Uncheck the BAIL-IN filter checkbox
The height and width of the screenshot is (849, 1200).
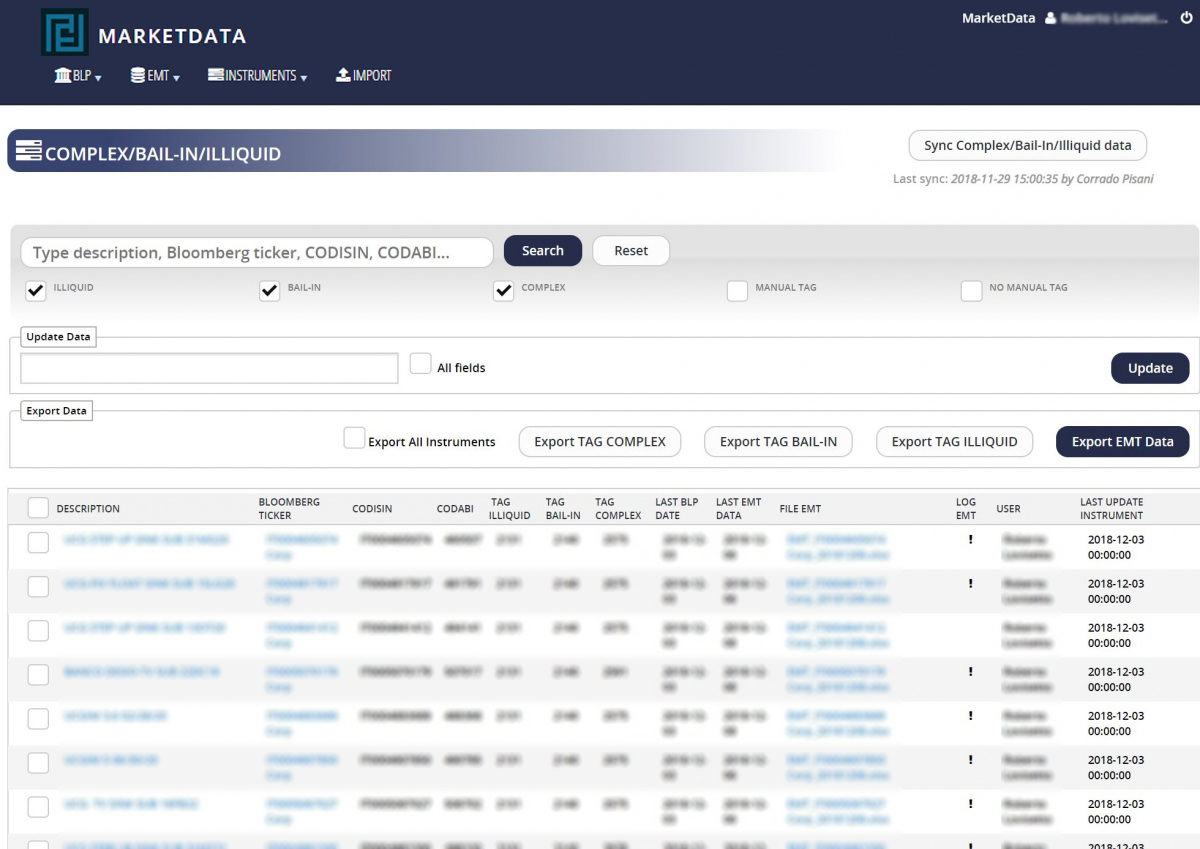tap(270, 291)
